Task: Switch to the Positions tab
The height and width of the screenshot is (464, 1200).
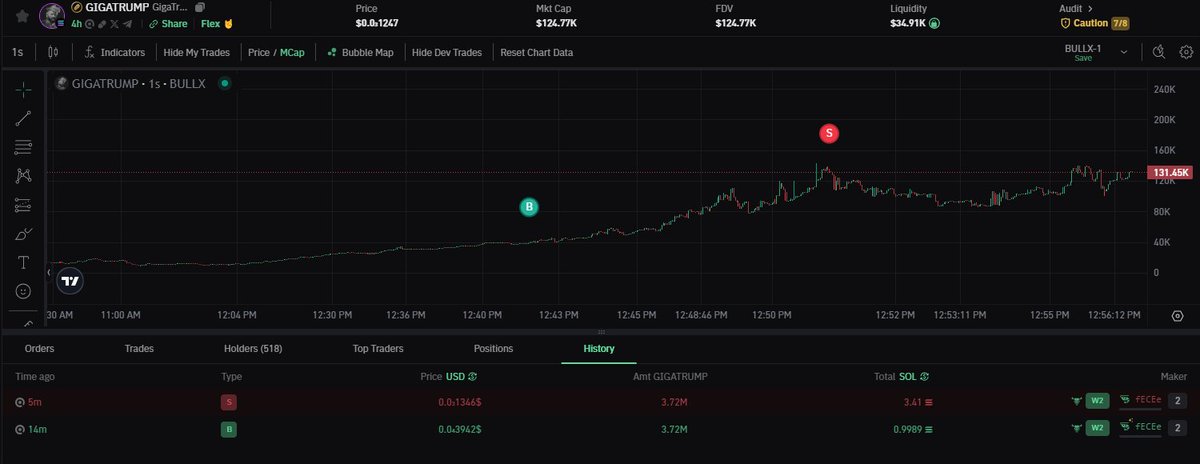Action: [x=493, y=349]
